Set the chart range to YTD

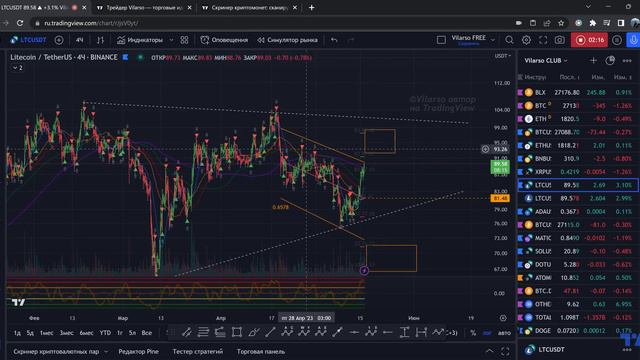pos(105,333)
